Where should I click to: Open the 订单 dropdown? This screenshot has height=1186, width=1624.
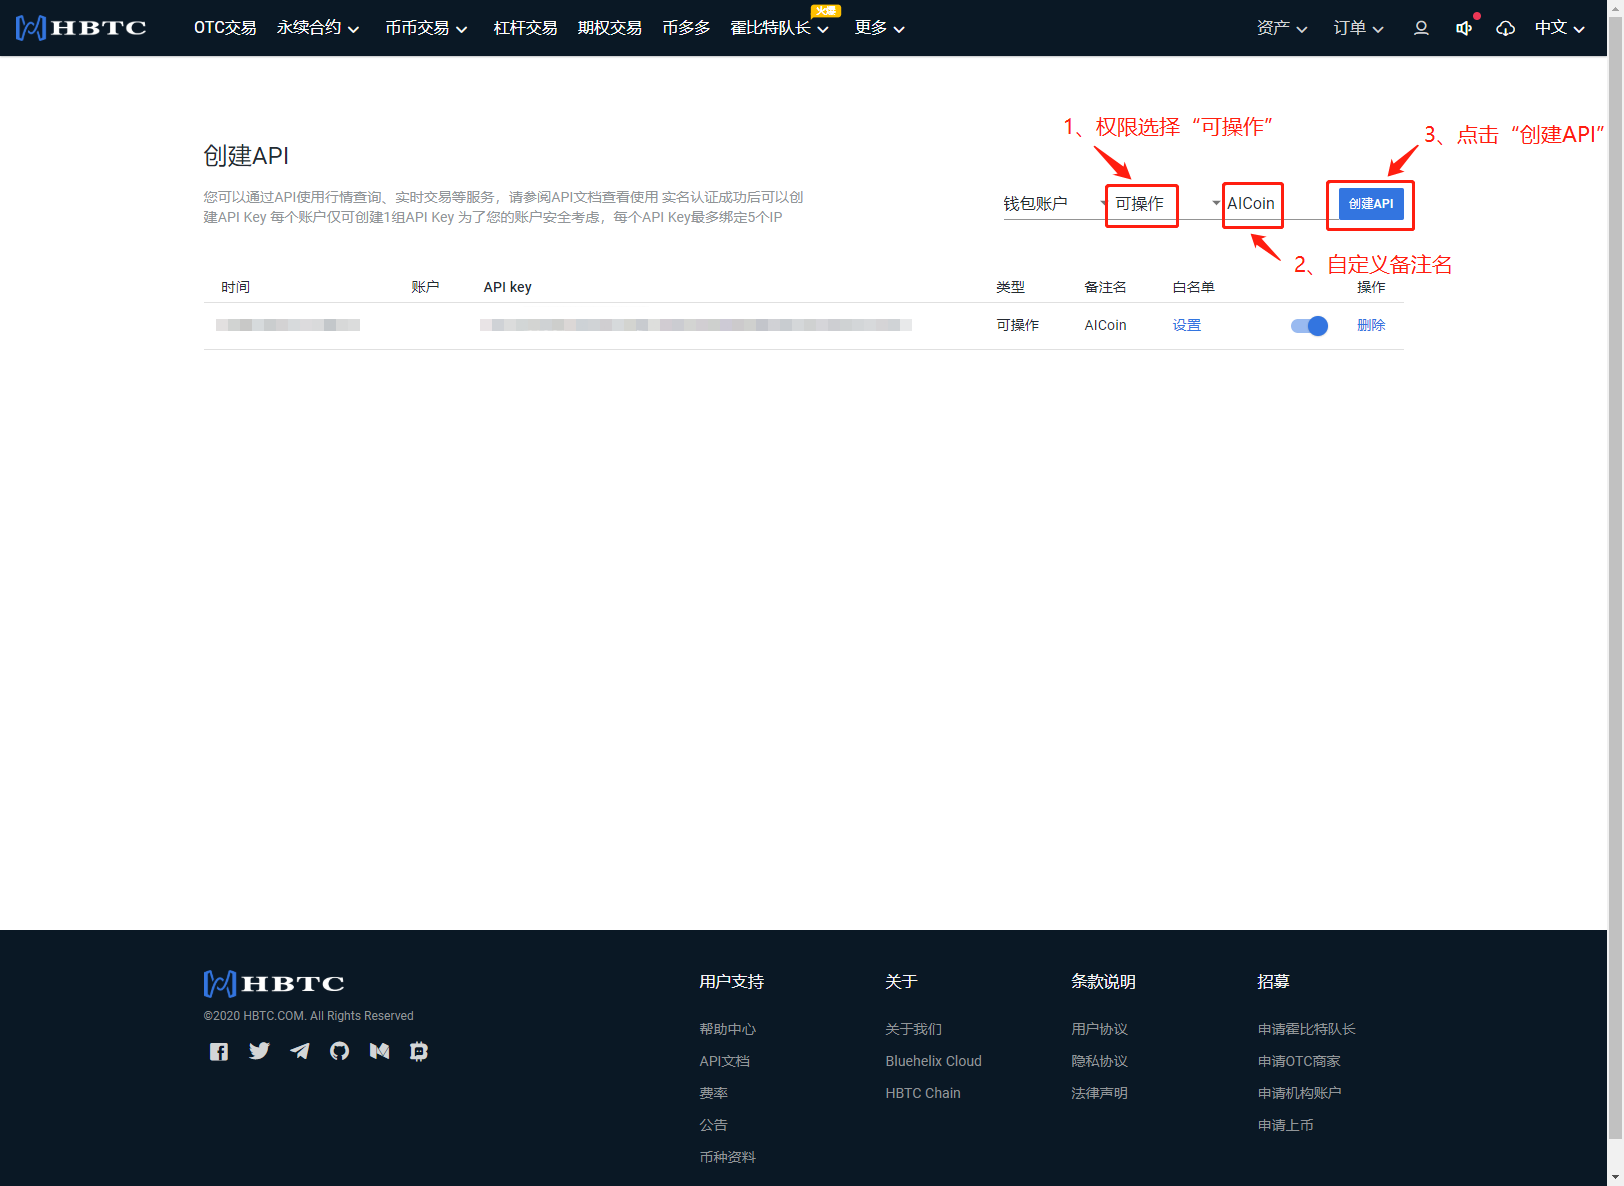click(1359, 28)
